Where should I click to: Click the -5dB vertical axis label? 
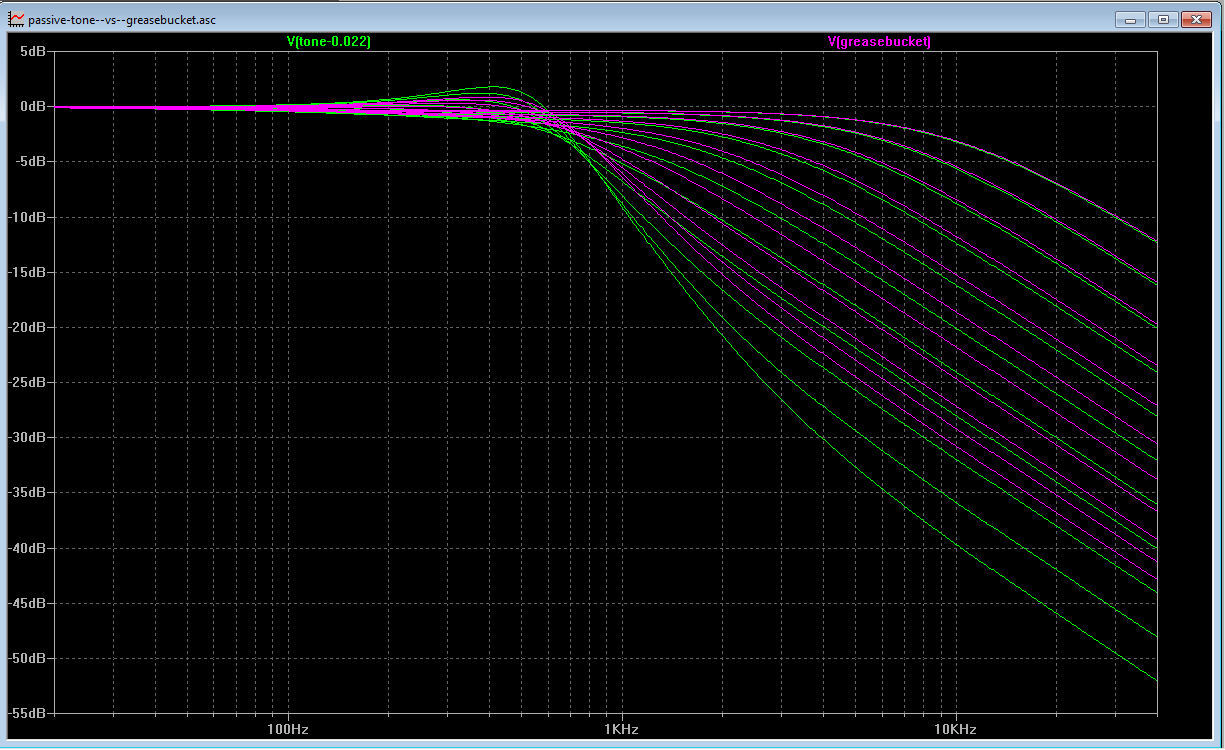click(x=30, y=161)
